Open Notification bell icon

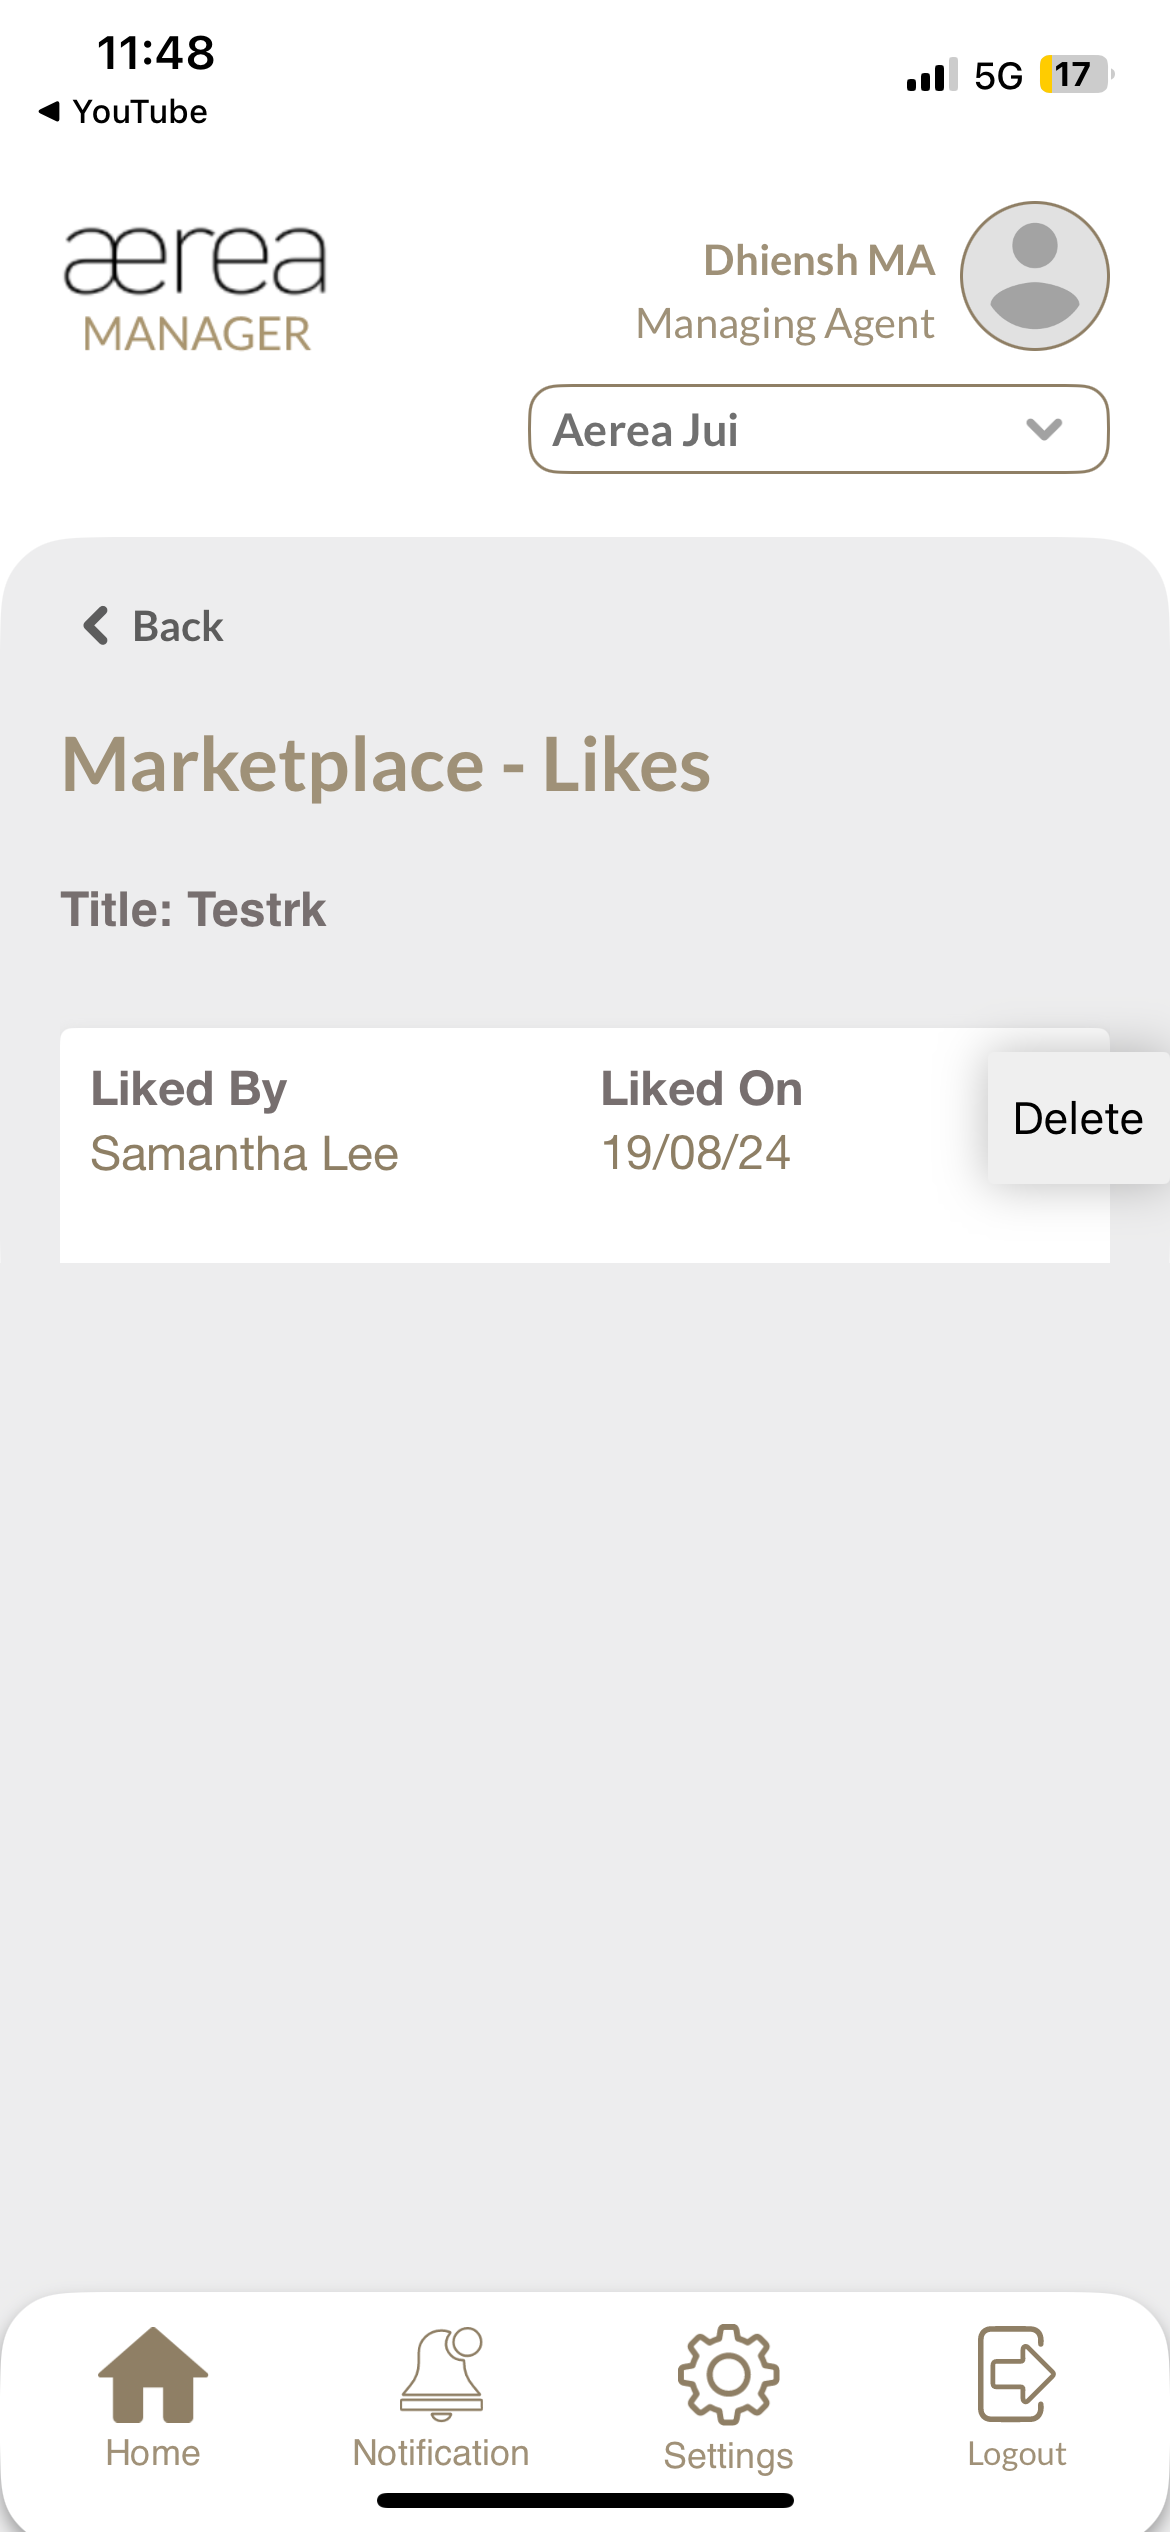[441, 2374]
